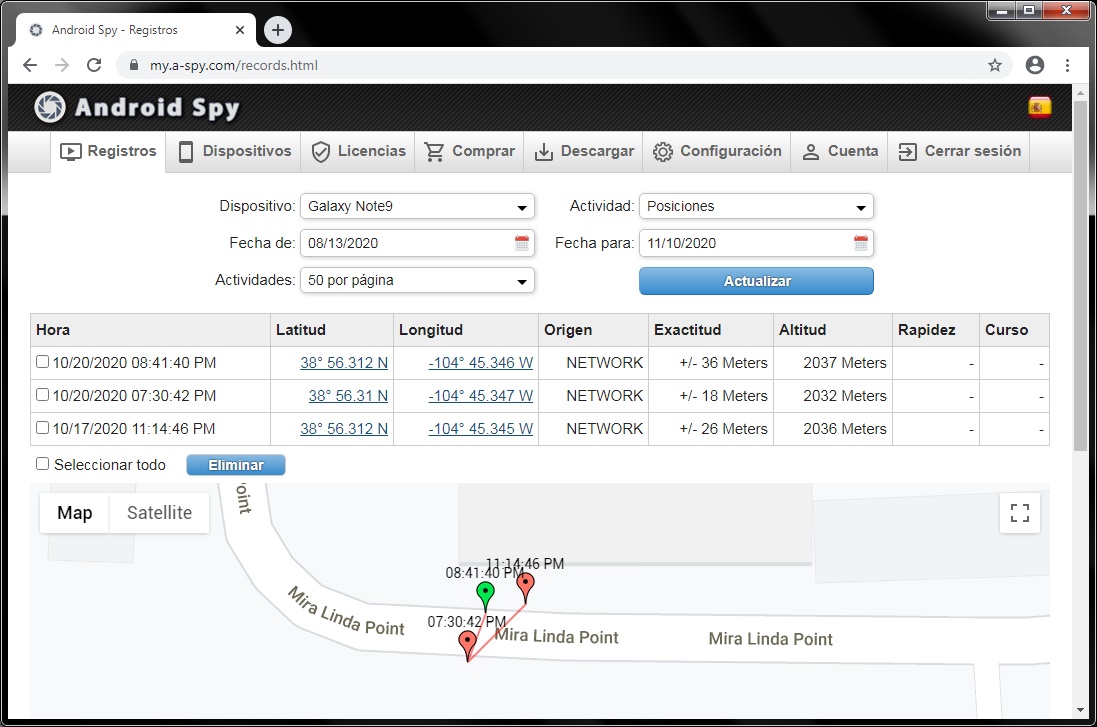
Task: Tick the Seleccionar todo checkbox
Action: pyautogui.click(x=43, y=464)
